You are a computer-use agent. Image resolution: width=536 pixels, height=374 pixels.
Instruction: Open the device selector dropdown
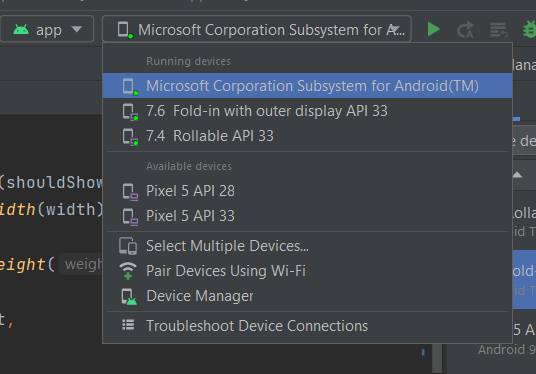point(257,29)
